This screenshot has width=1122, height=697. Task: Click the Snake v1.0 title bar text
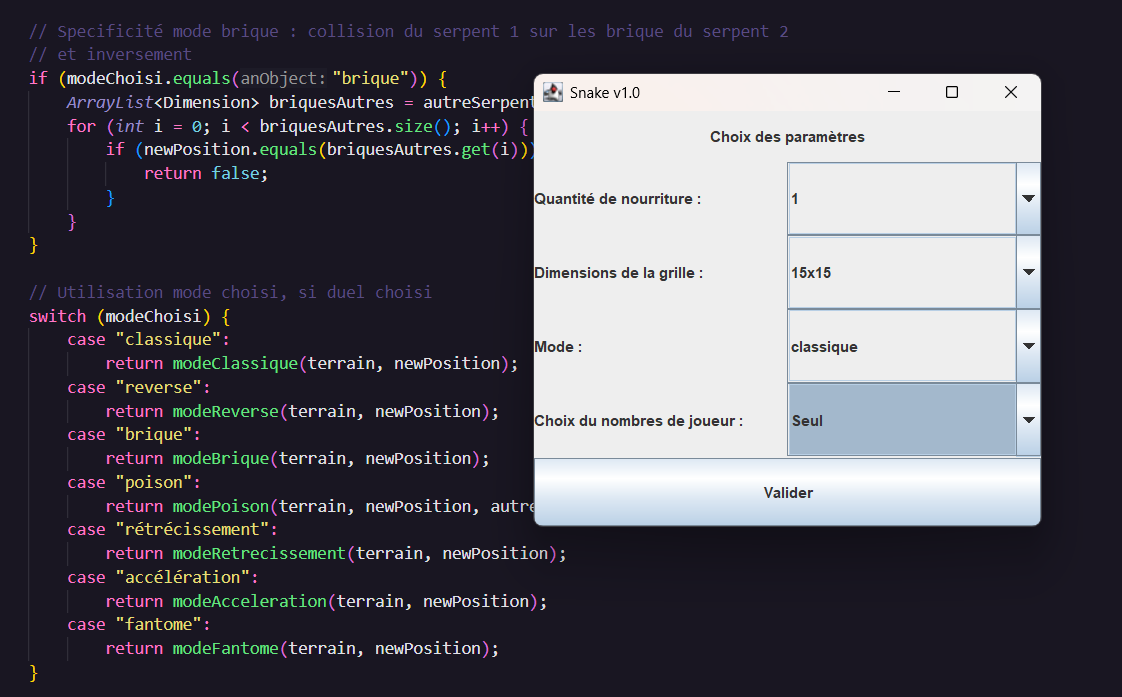[605, 93]
